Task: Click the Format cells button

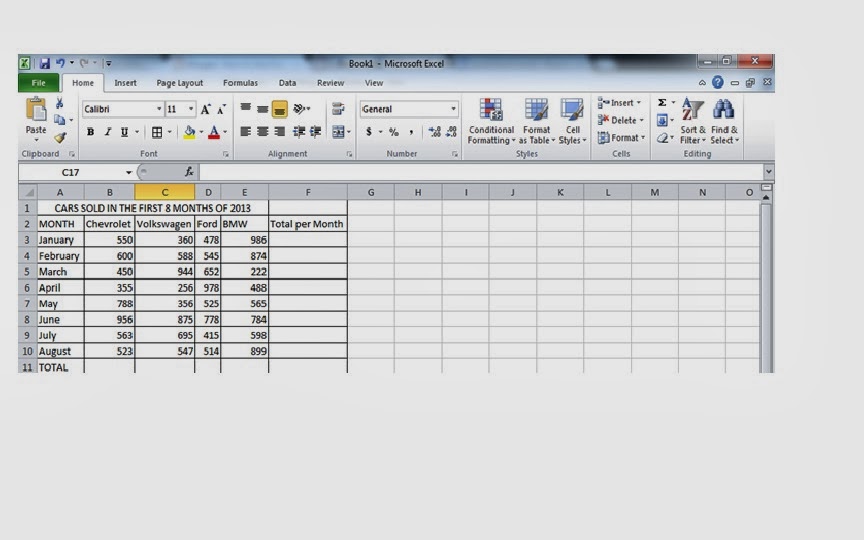Action: pos(621,138)
